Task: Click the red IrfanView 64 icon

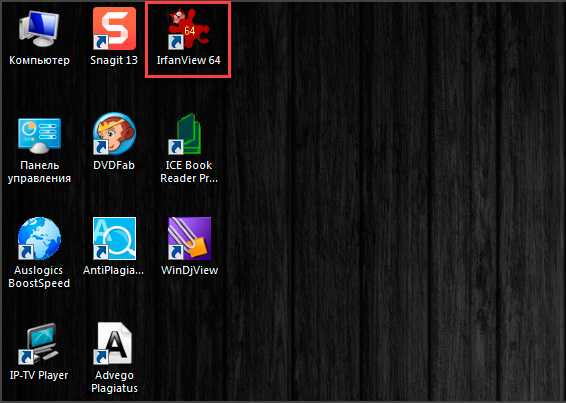Action: [189, 28]
